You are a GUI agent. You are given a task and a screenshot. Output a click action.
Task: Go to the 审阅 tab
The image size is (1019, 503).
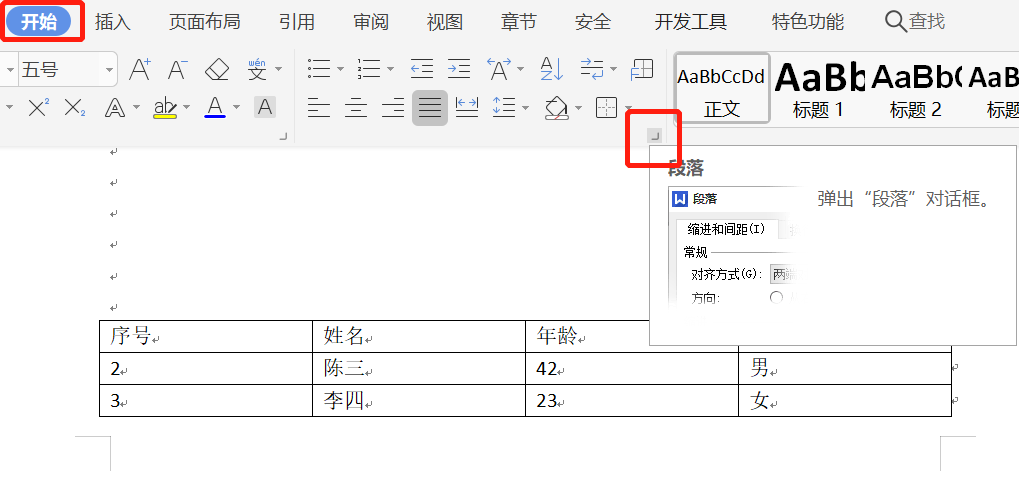tap(371, 22)
